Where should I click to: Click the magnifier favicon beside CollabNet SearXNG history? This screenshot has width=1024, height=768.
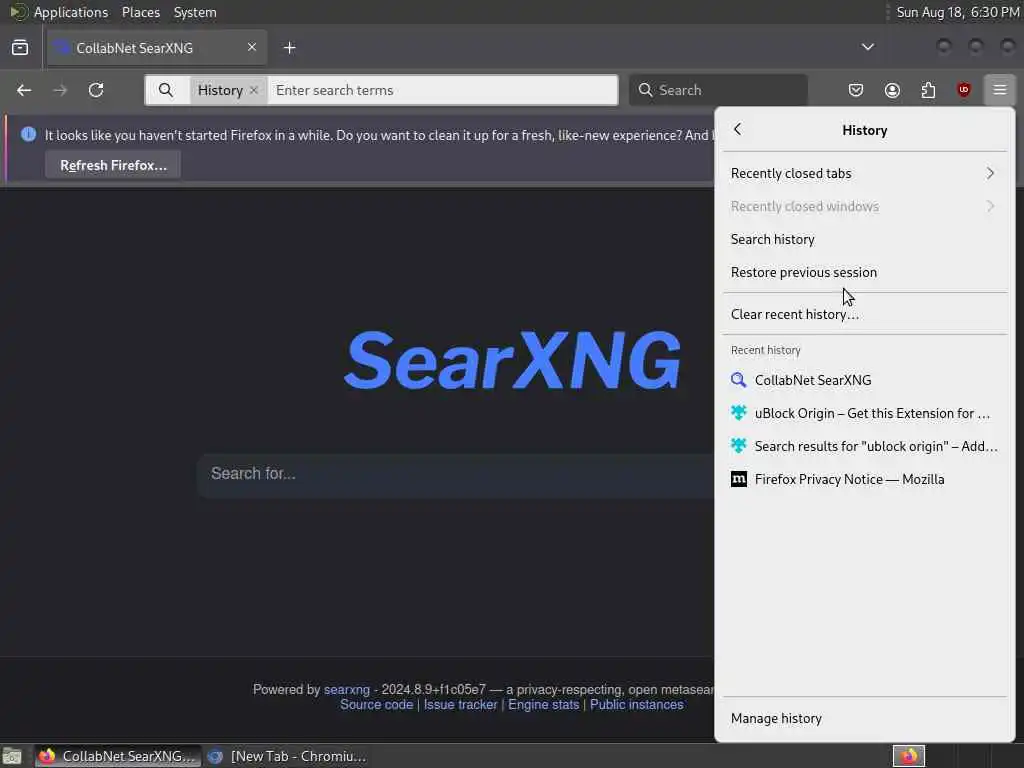tap(738, 380)
